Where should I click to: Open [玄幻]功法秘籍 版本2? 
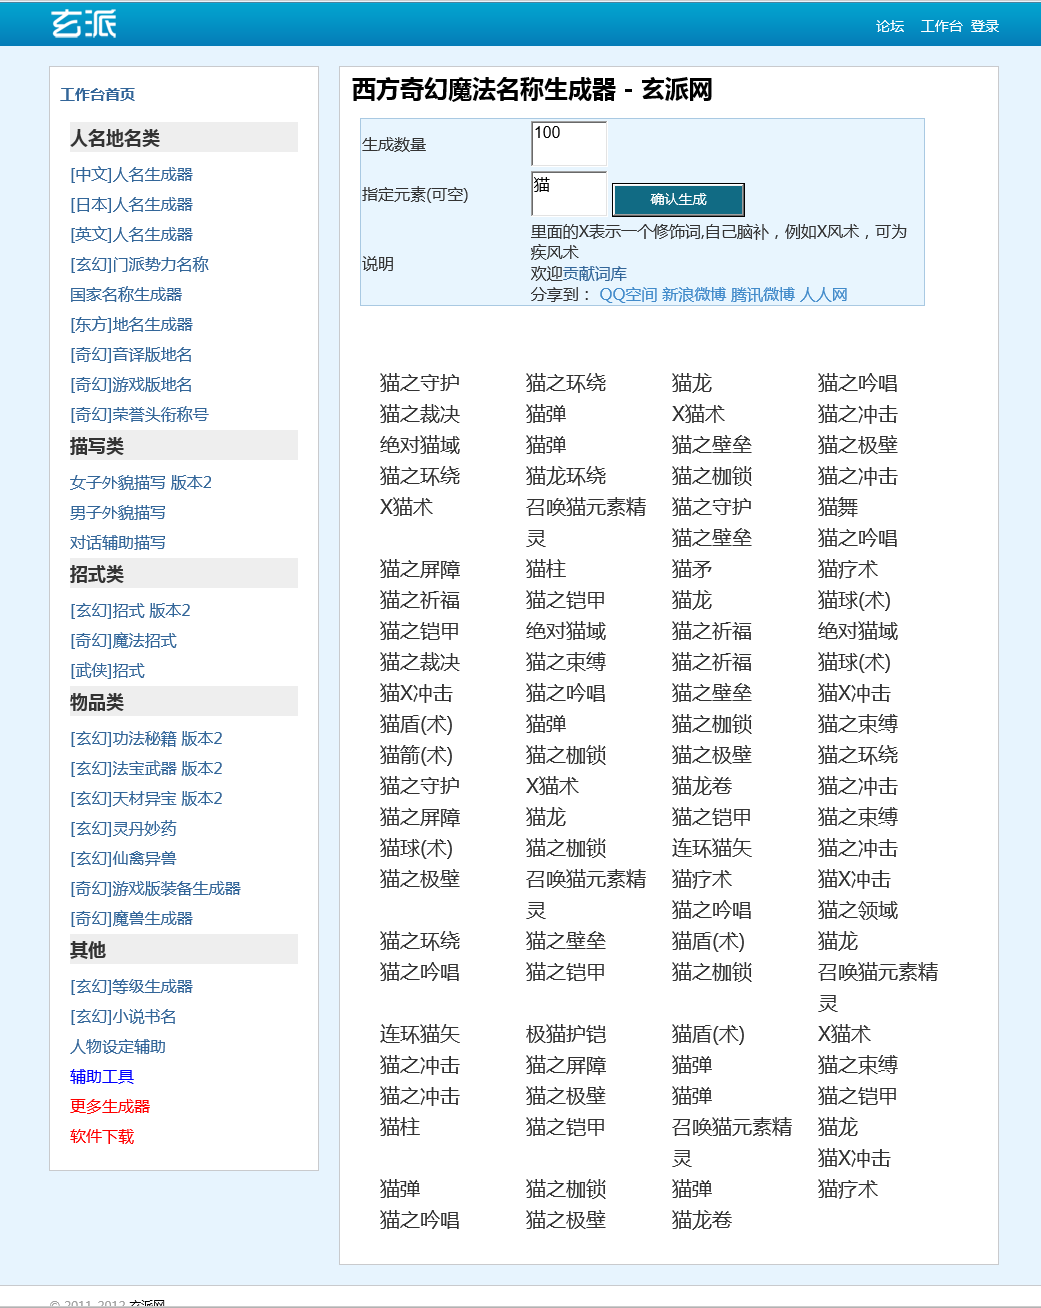click(x=146, y=738)
